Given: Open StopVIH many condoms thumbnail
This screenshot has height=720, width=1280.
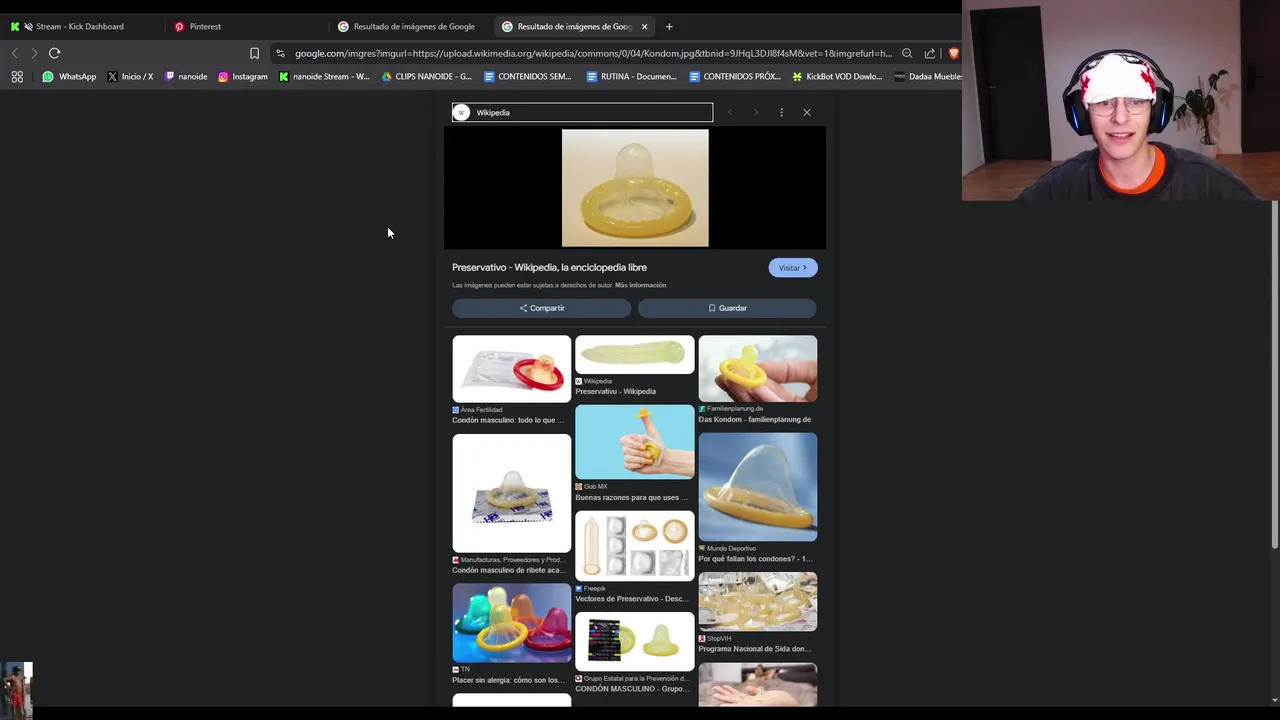Looking at the screenshot, I should coord(757,602).
